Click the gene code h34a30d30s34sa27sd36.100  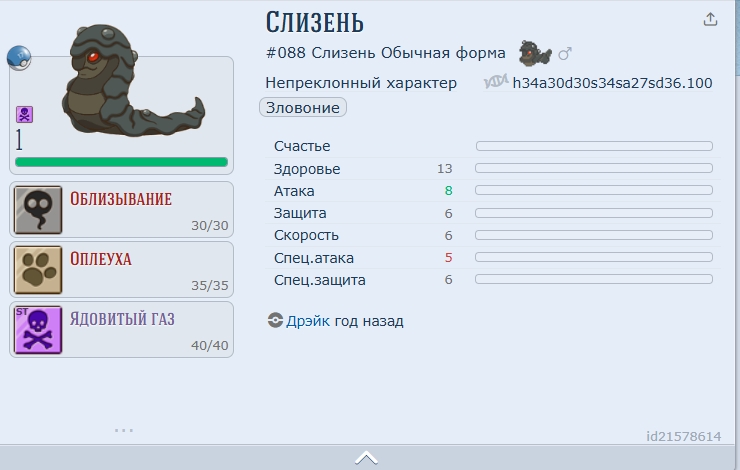coord(612,83)
